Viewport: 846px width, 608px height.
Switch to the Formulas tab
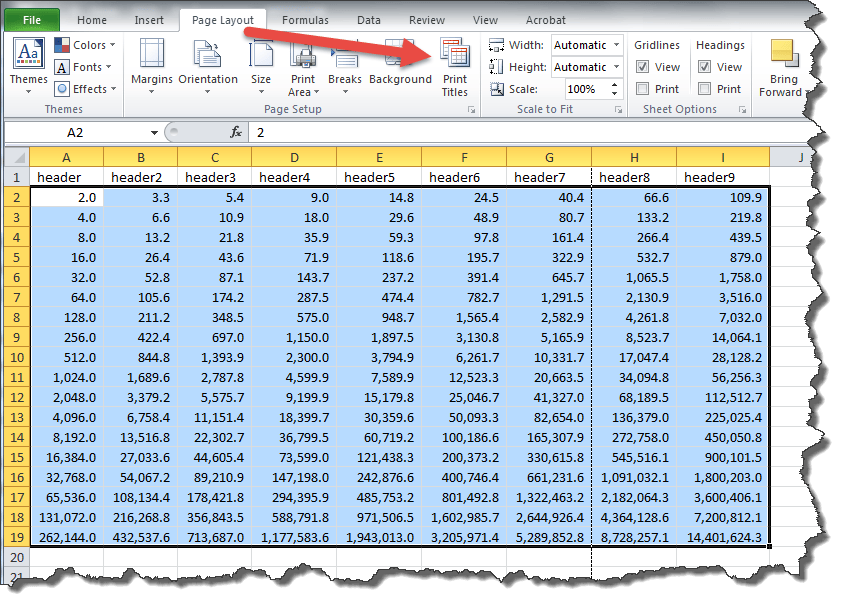coord(305,20)
